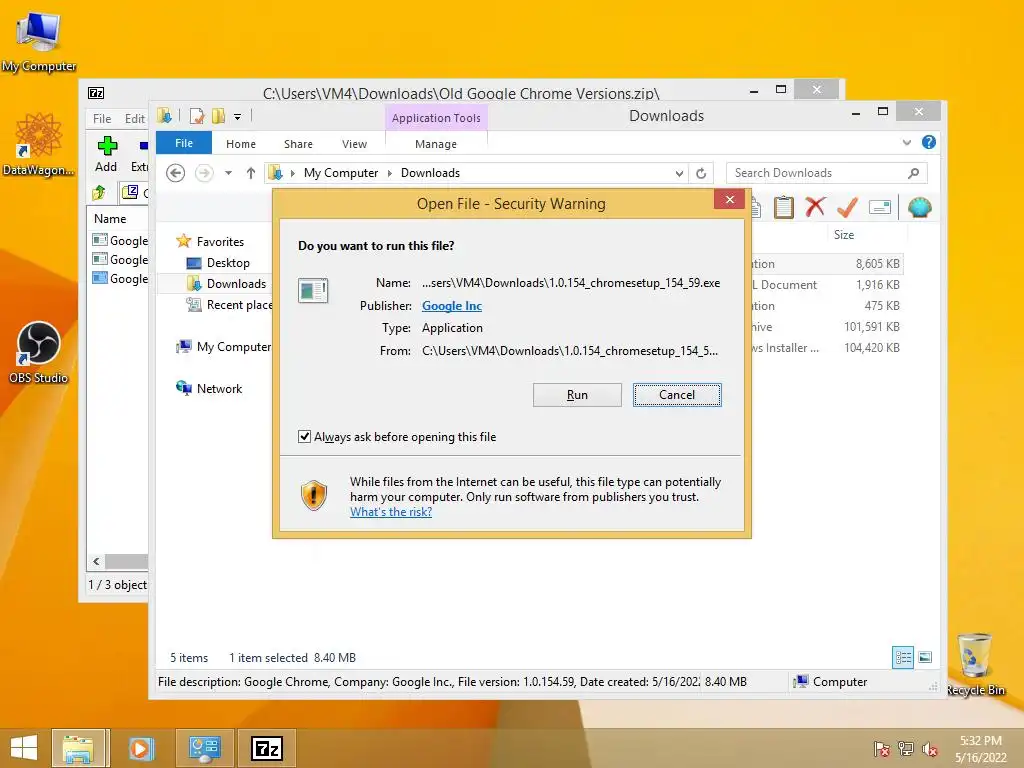Click the green Add button in 7-Zip
Image resolution: width=1024 pixels, height=768 pixels.
(x=106, y=154)
